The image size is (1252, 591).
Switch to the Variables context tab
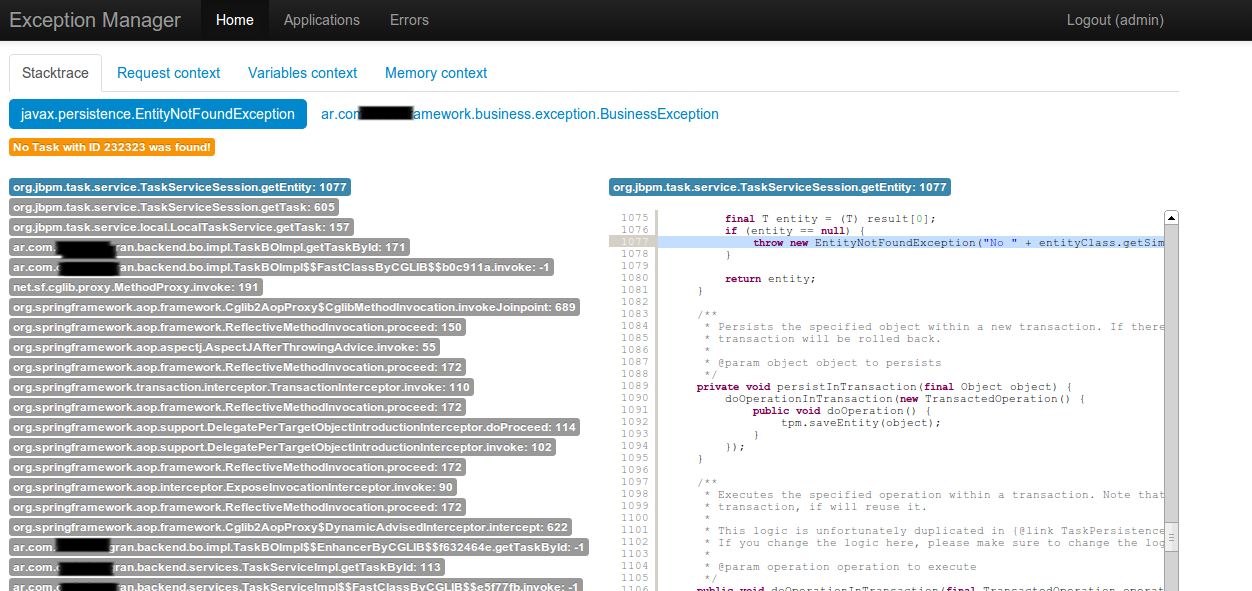tap(303, 73)
